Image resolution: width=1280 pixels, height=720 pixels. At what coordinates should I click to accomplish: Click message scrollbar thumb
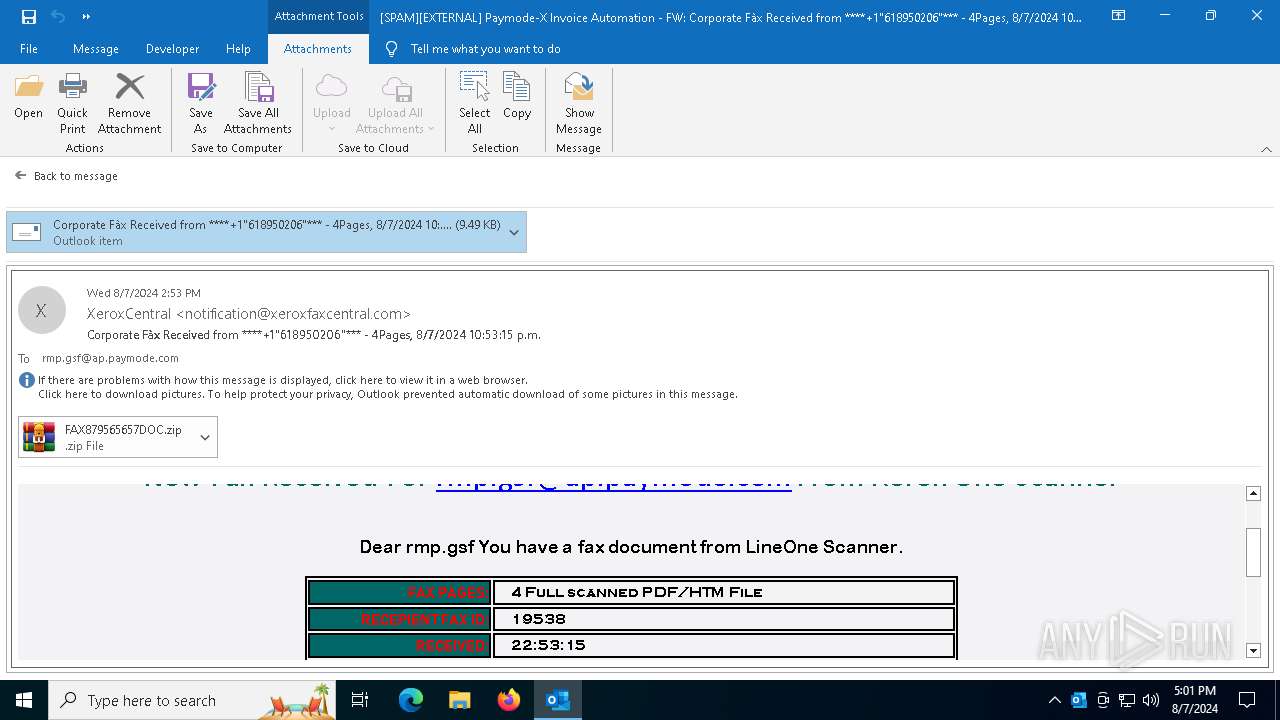pos(1253,552)
